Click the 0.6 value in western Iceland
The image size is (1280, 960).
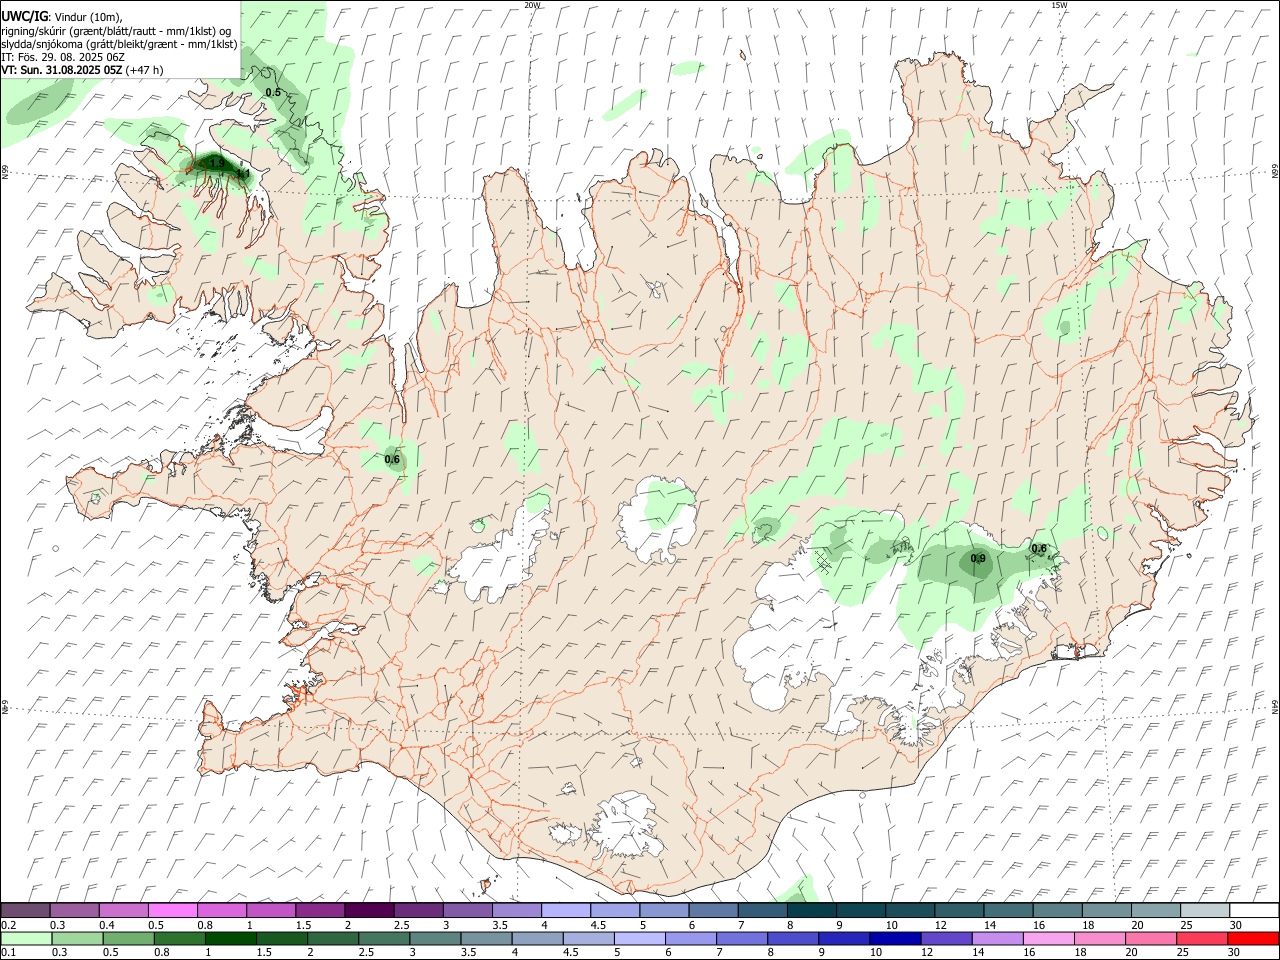pos(392,460)
